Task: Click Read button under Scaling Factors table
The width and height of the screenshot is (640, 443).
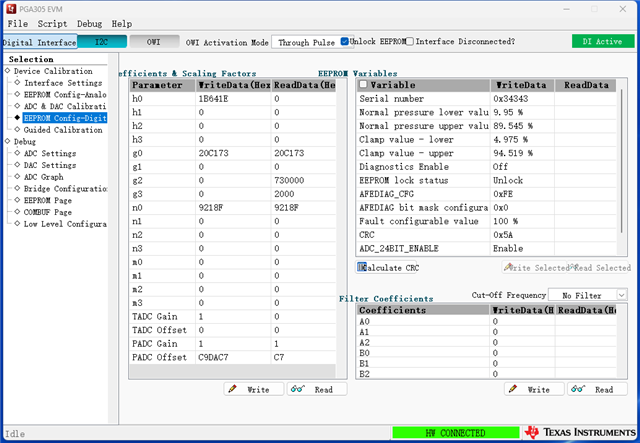Action: (317, 389)
